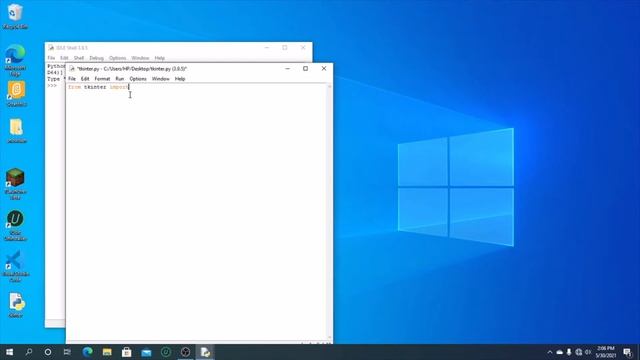Image resolution: width=640 pixels, height=360 pixels.
Task: Open the Options menu in tkinter.py editor
Action: point(138,79)
